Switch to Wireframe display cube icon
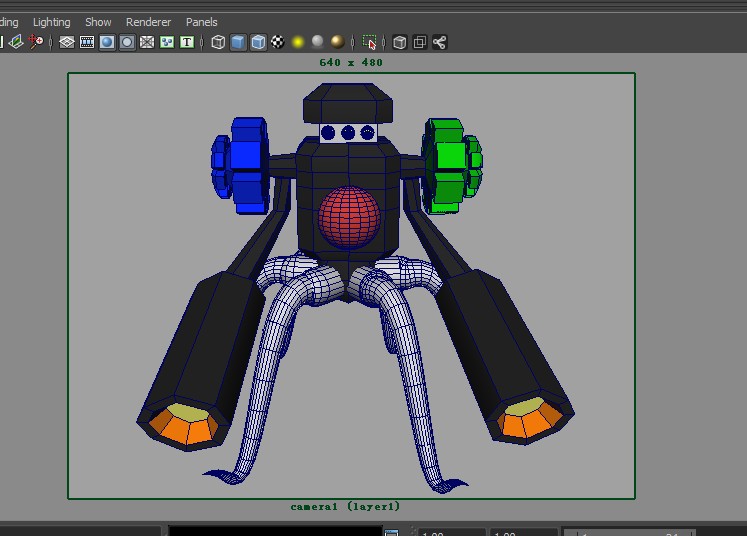The image size is (747, 536). coord(218,42)
